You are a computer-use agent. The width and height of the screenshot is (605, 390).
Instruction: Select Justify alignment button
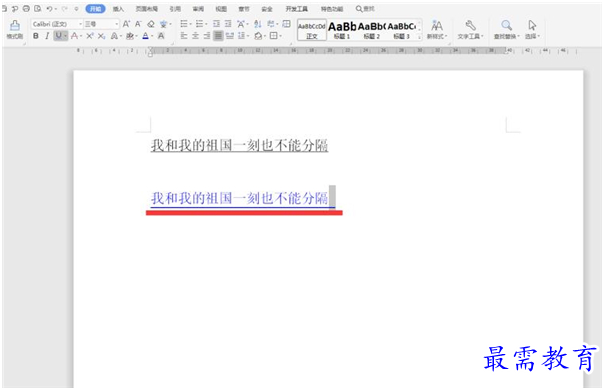click(x=218, y=36)
